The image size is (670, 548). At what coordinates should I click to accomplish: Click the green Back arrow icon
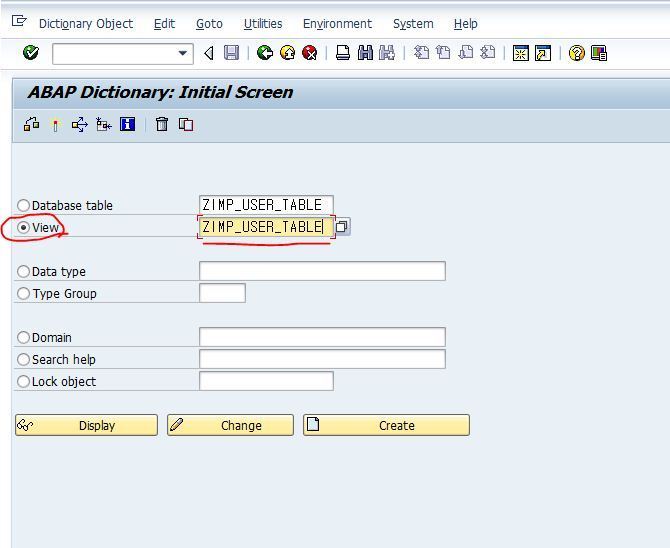(x=265, y=53)
